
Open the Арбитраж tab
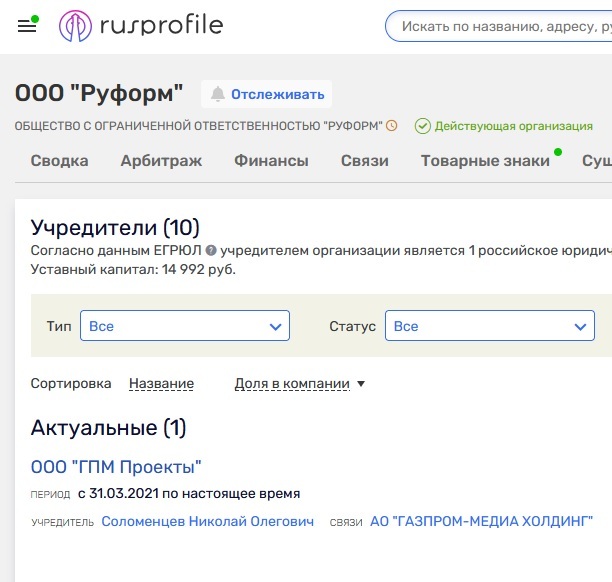point(161,161)
